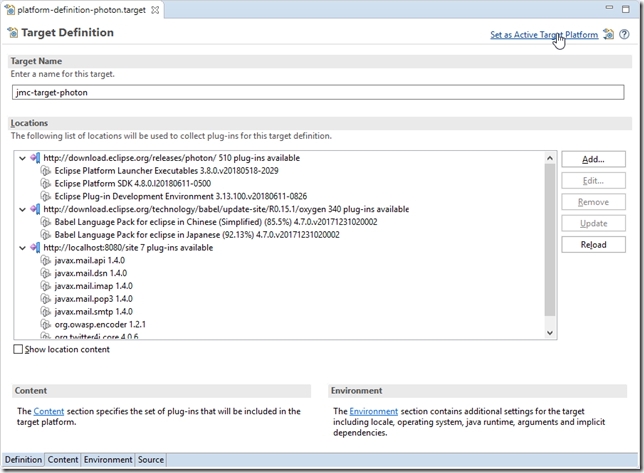Collapse the babel update-site location node
Viewport: 644px width, 473px height.
(x=23, y=209)
